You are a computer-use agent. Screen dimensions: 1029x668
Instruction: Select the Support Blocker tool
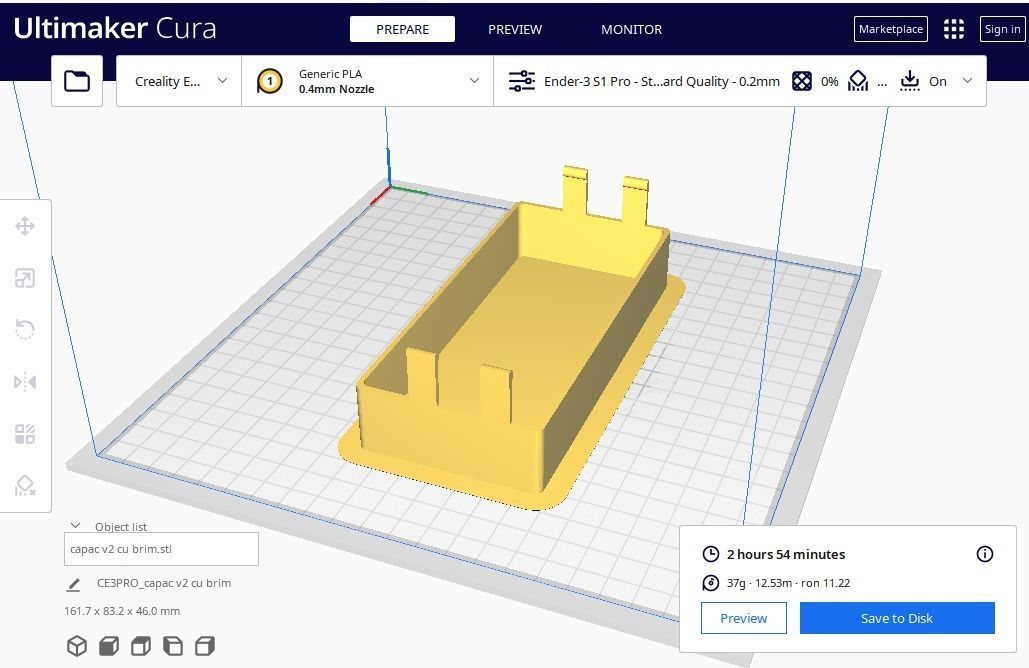(x=25, y=486)
